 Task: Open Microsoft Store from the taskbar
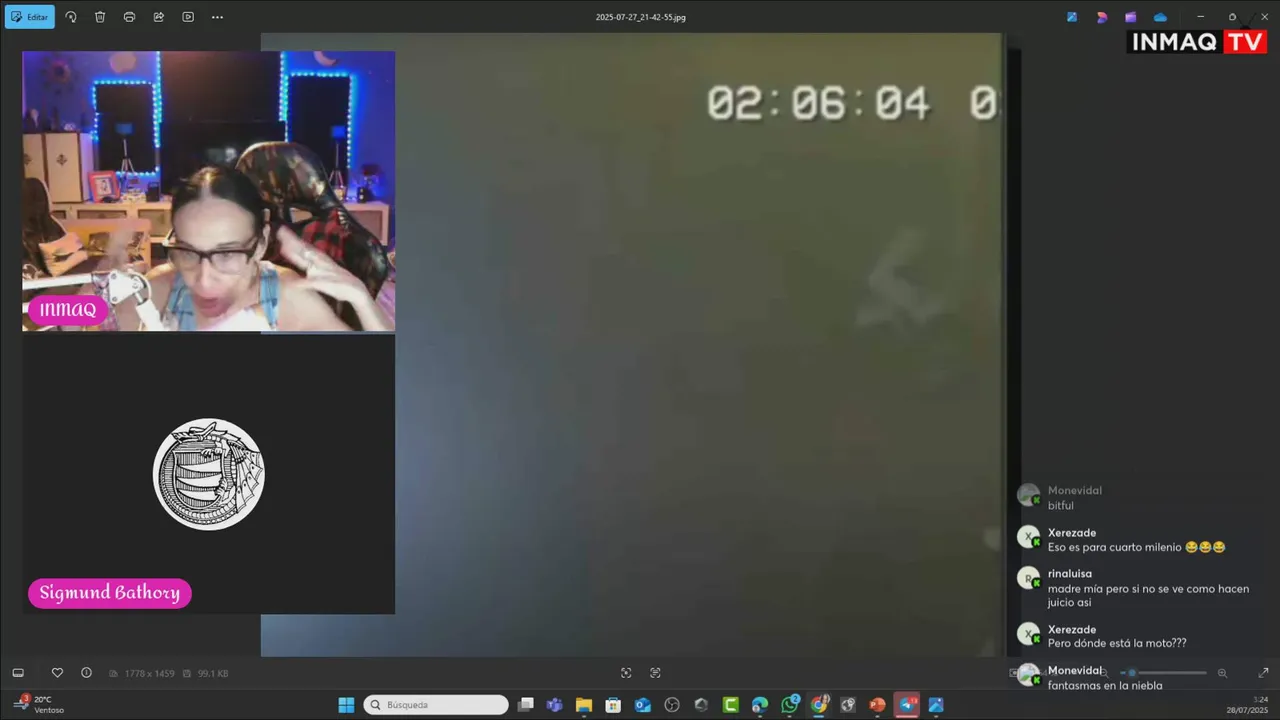(x=613, y=705)
